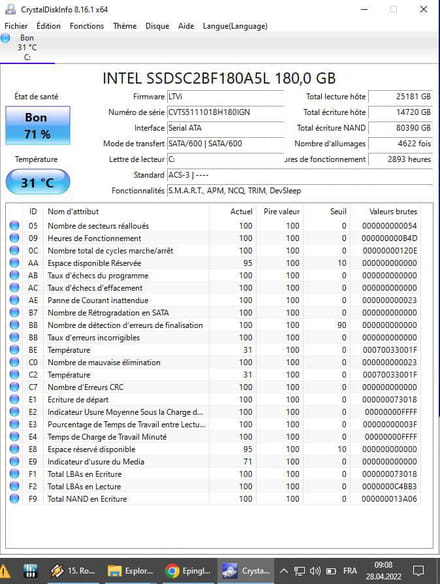Open the Fonctions menu

tap(86, 26)
